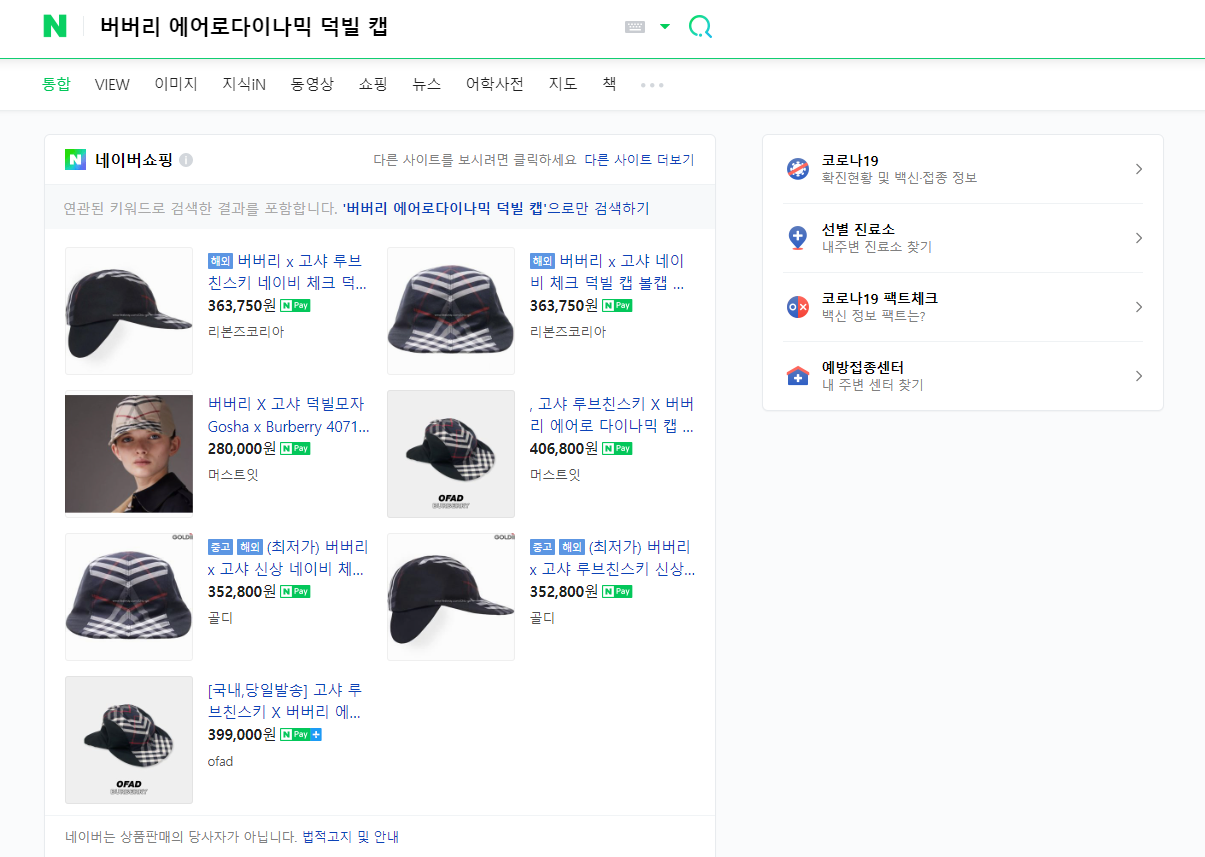Open the model photo thumbnail for 덕빌모자
This screenshot has height=857, width=1205.
click(x=129, y=454)
